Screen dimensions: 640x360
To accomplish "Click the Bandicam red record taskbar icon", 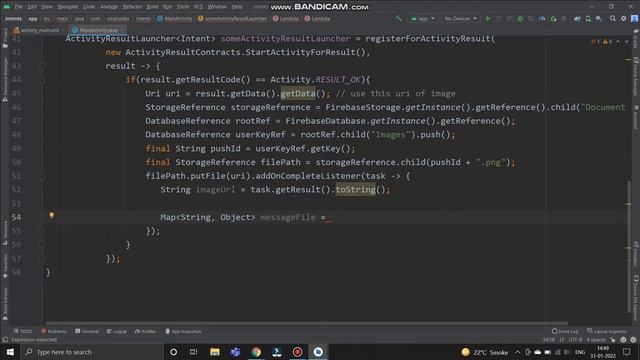I will [x=298, y=352].
